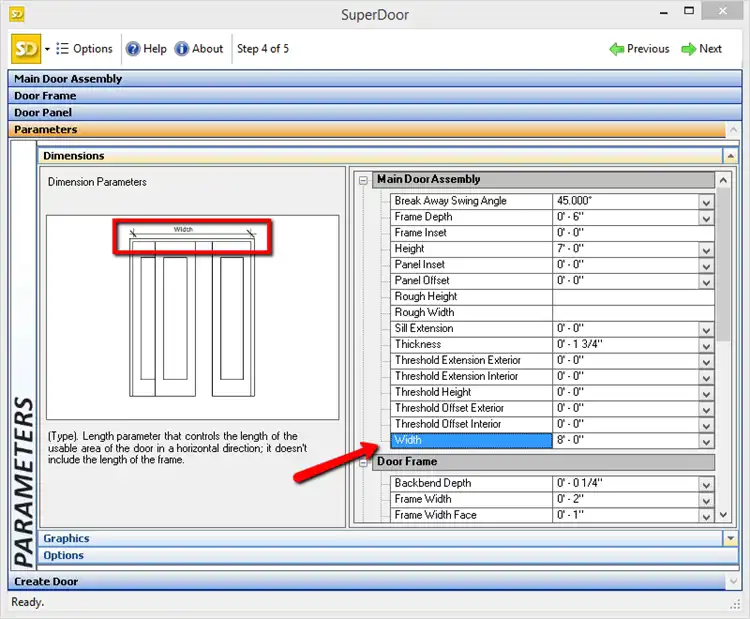The image size is (750, 619).
Task: Select the Rough Width parameter row
Action: click(x=552, y=312)
